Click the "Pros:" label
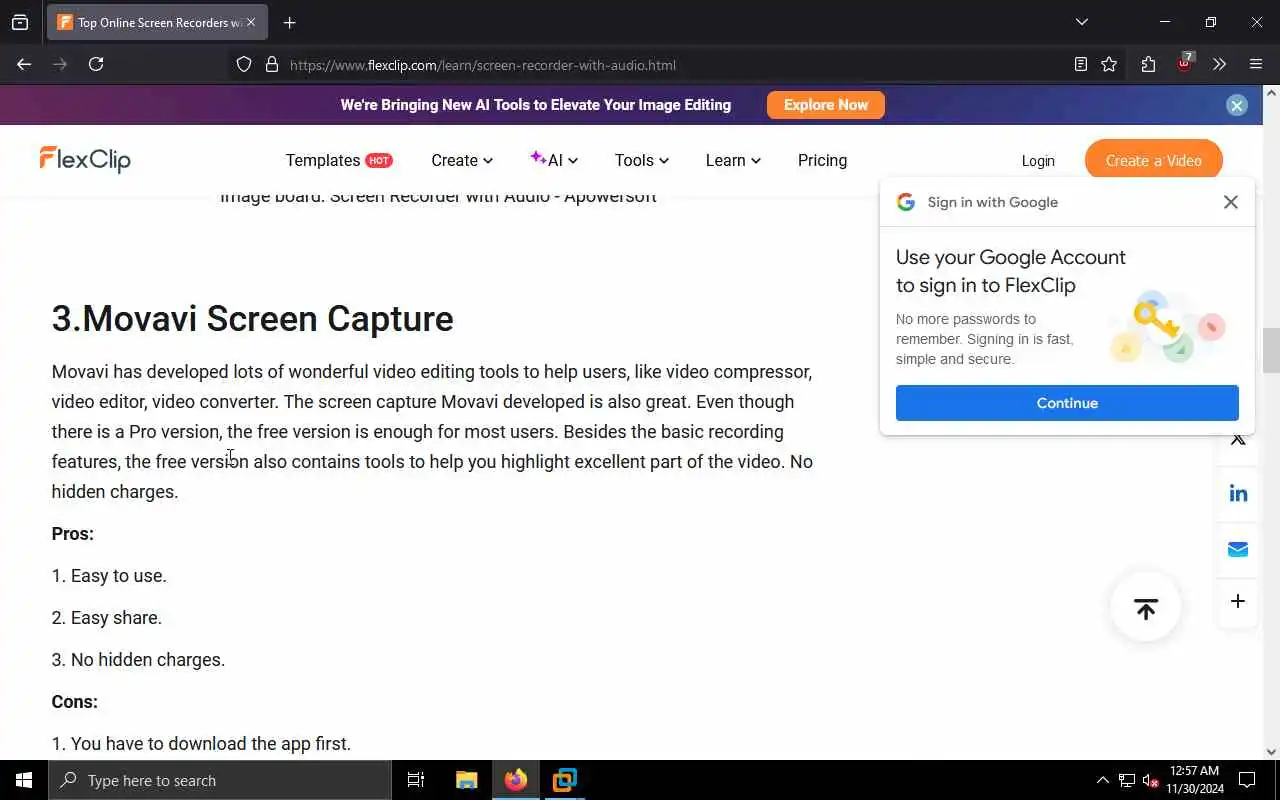This screenshot has height=800, width=1280. (73, 534)
